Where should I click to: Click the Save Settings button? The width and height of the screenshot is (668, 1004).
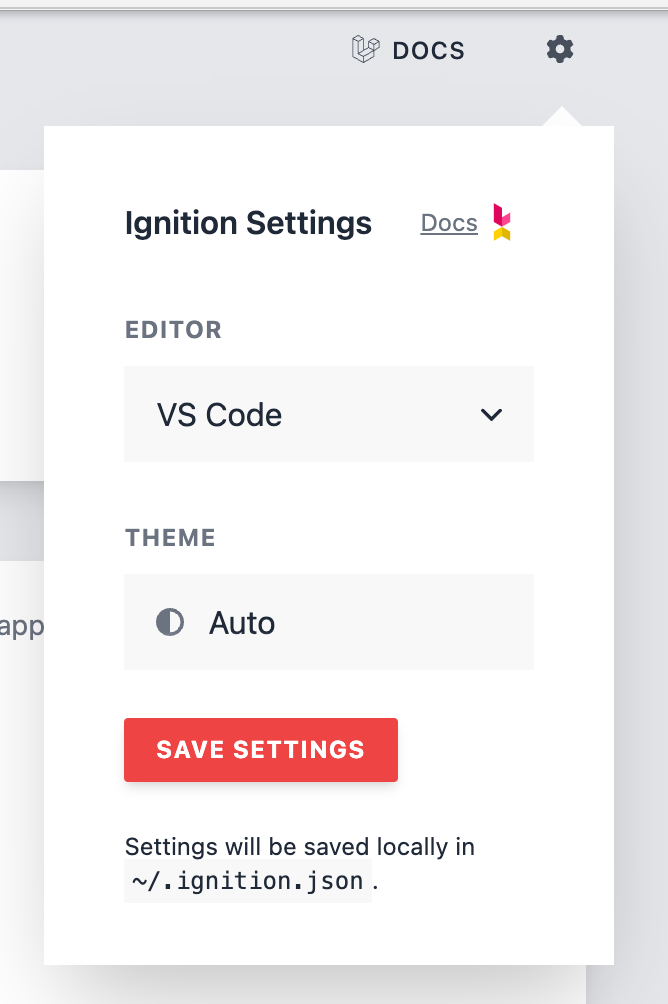coord(261,750)
